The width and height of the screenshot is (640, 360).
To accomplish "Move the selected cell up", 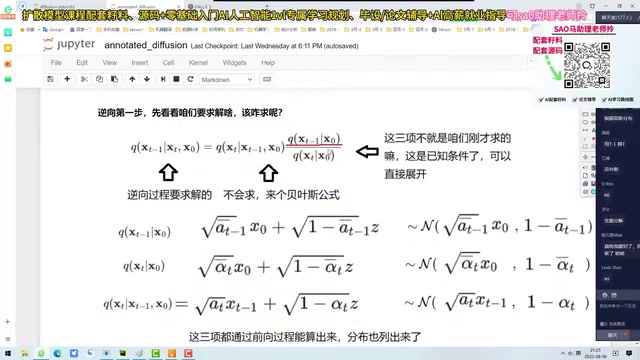I will tap(132, 79).
